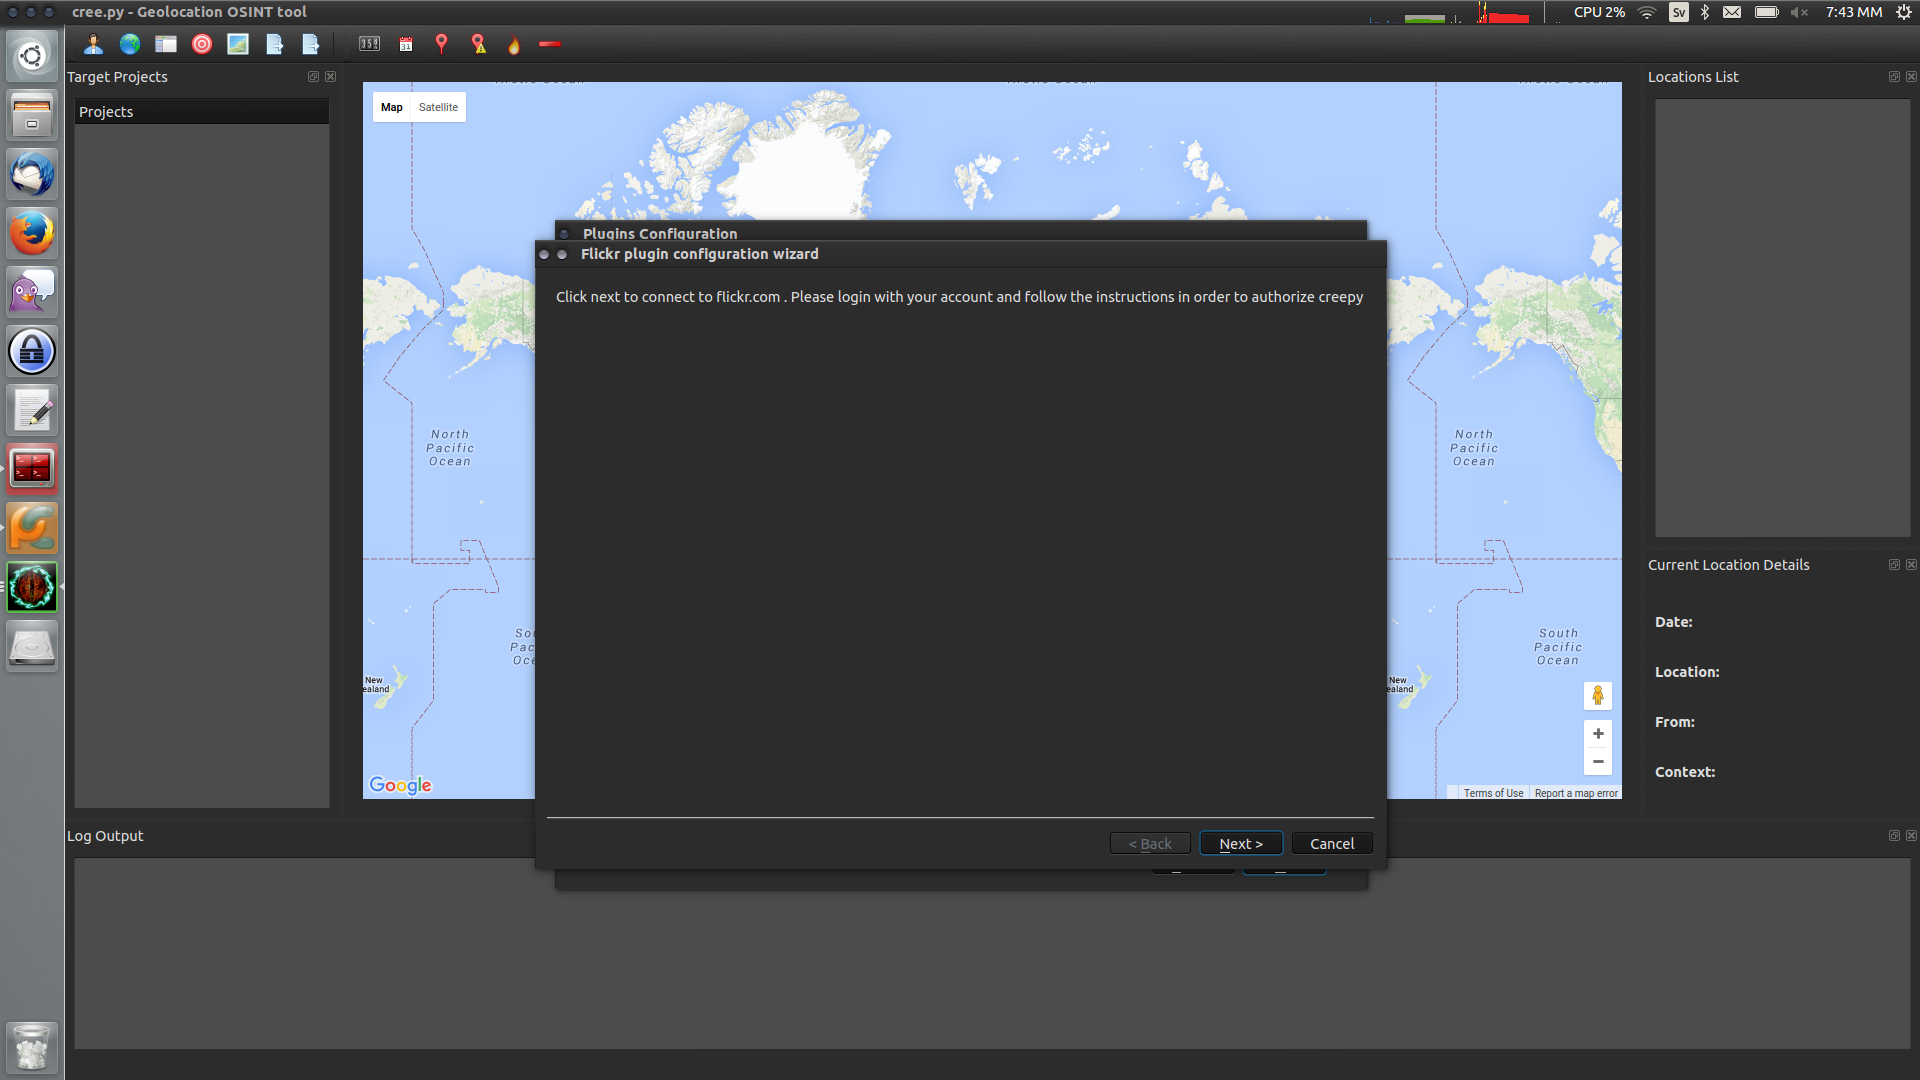
Task: Close the Locations List panel
Action: point(1911,77)
